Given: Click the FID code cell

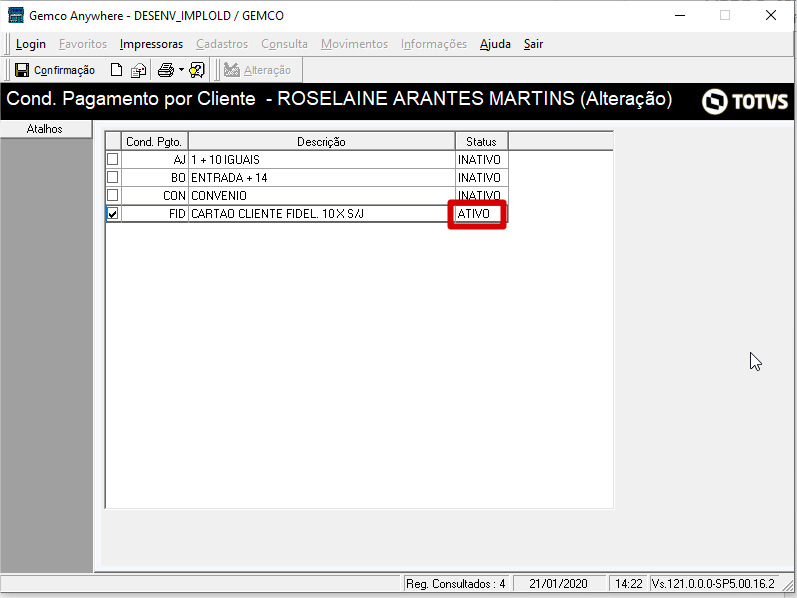Looking at the screenshot, I should click(x=155, y=214).
